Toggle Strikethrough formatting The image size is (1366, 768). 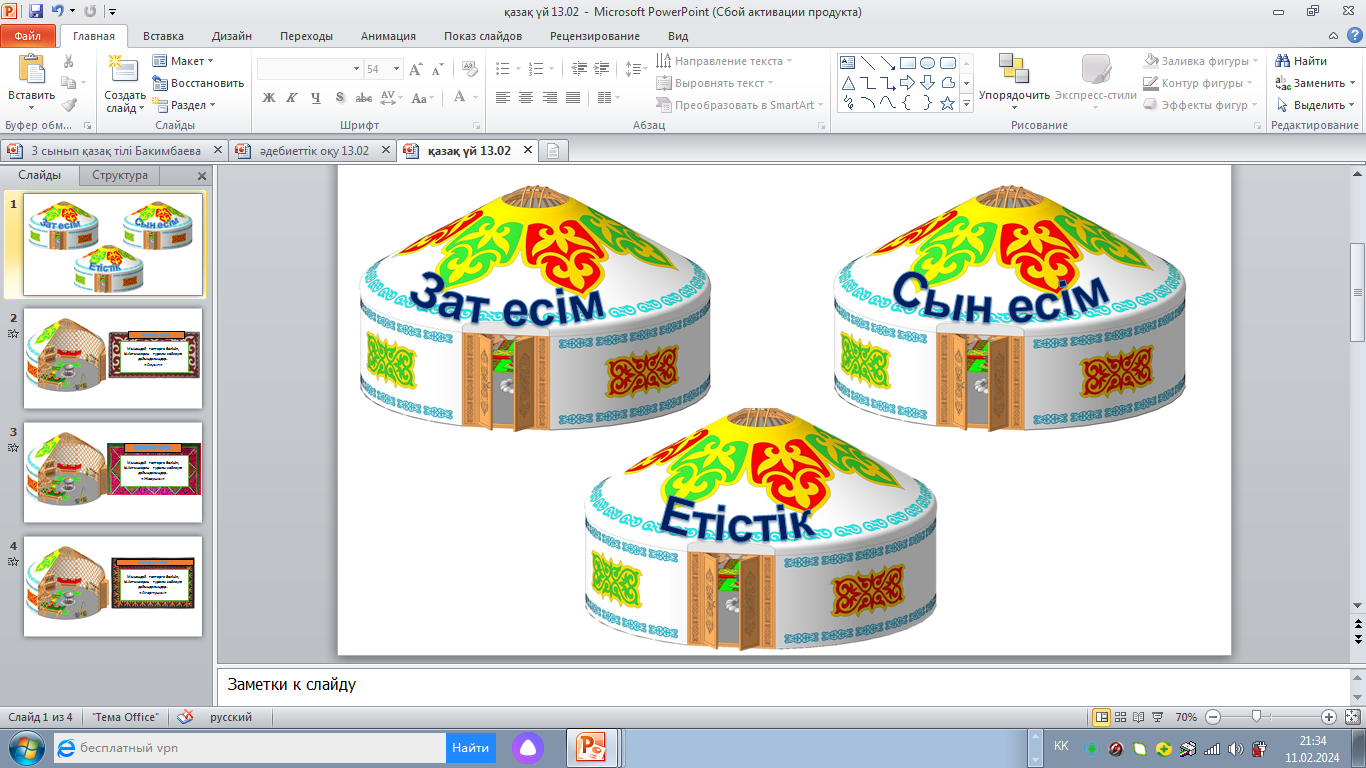(x=364, y=97)
